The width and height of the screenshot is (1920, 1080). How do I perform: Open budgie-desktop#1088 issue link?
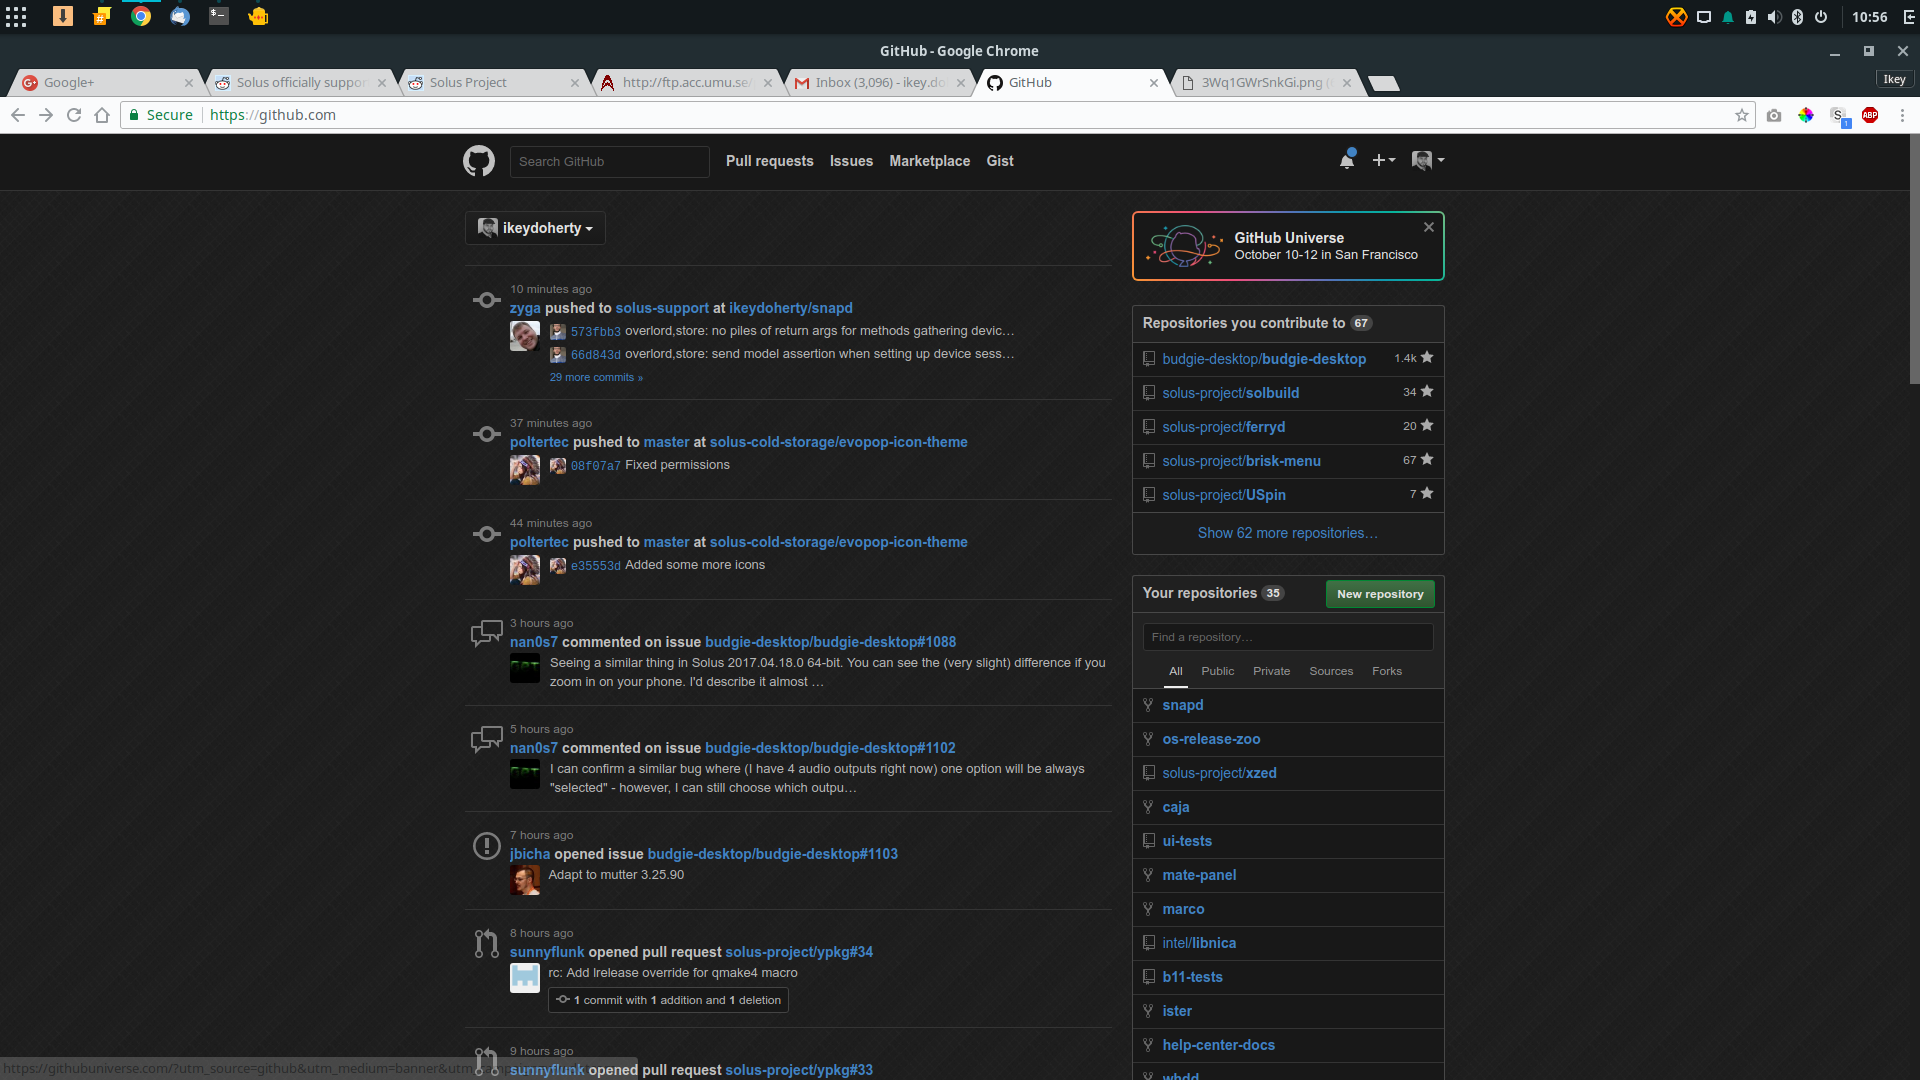[830, 642]
